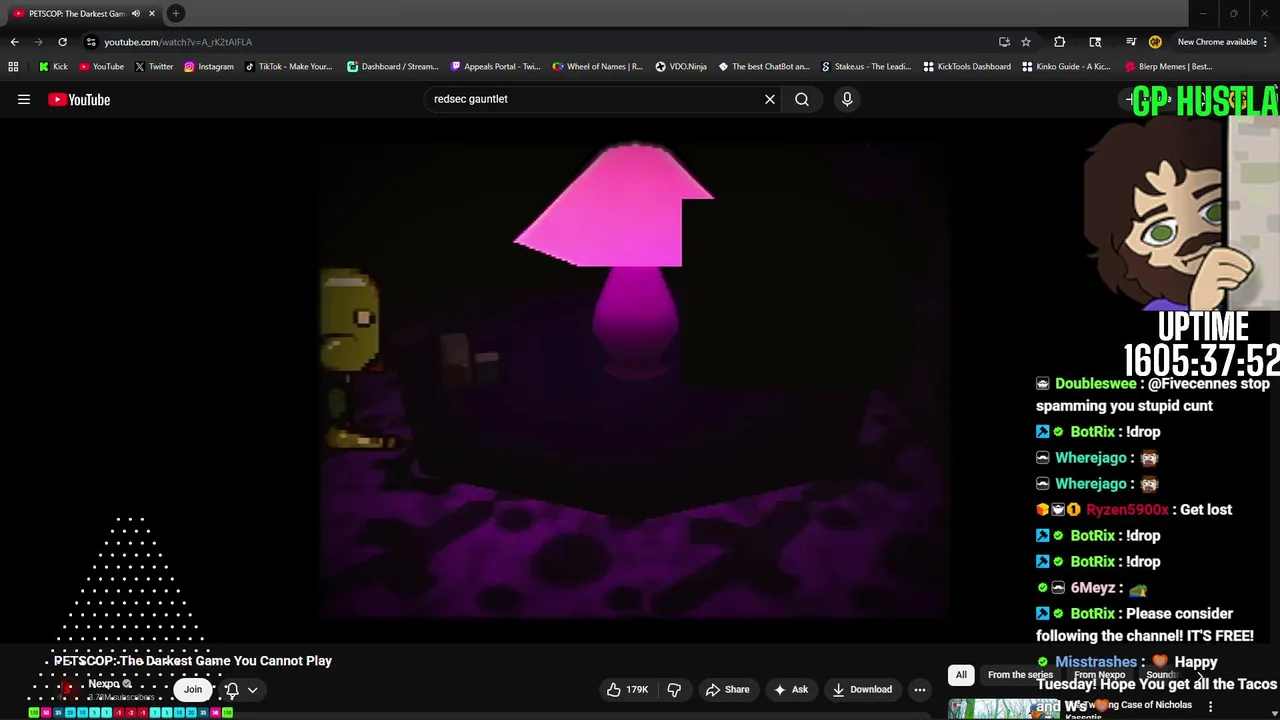
Task: Open the 'Kinko Guide - A Kic...' bookmark
Action: click(1066, 67)
